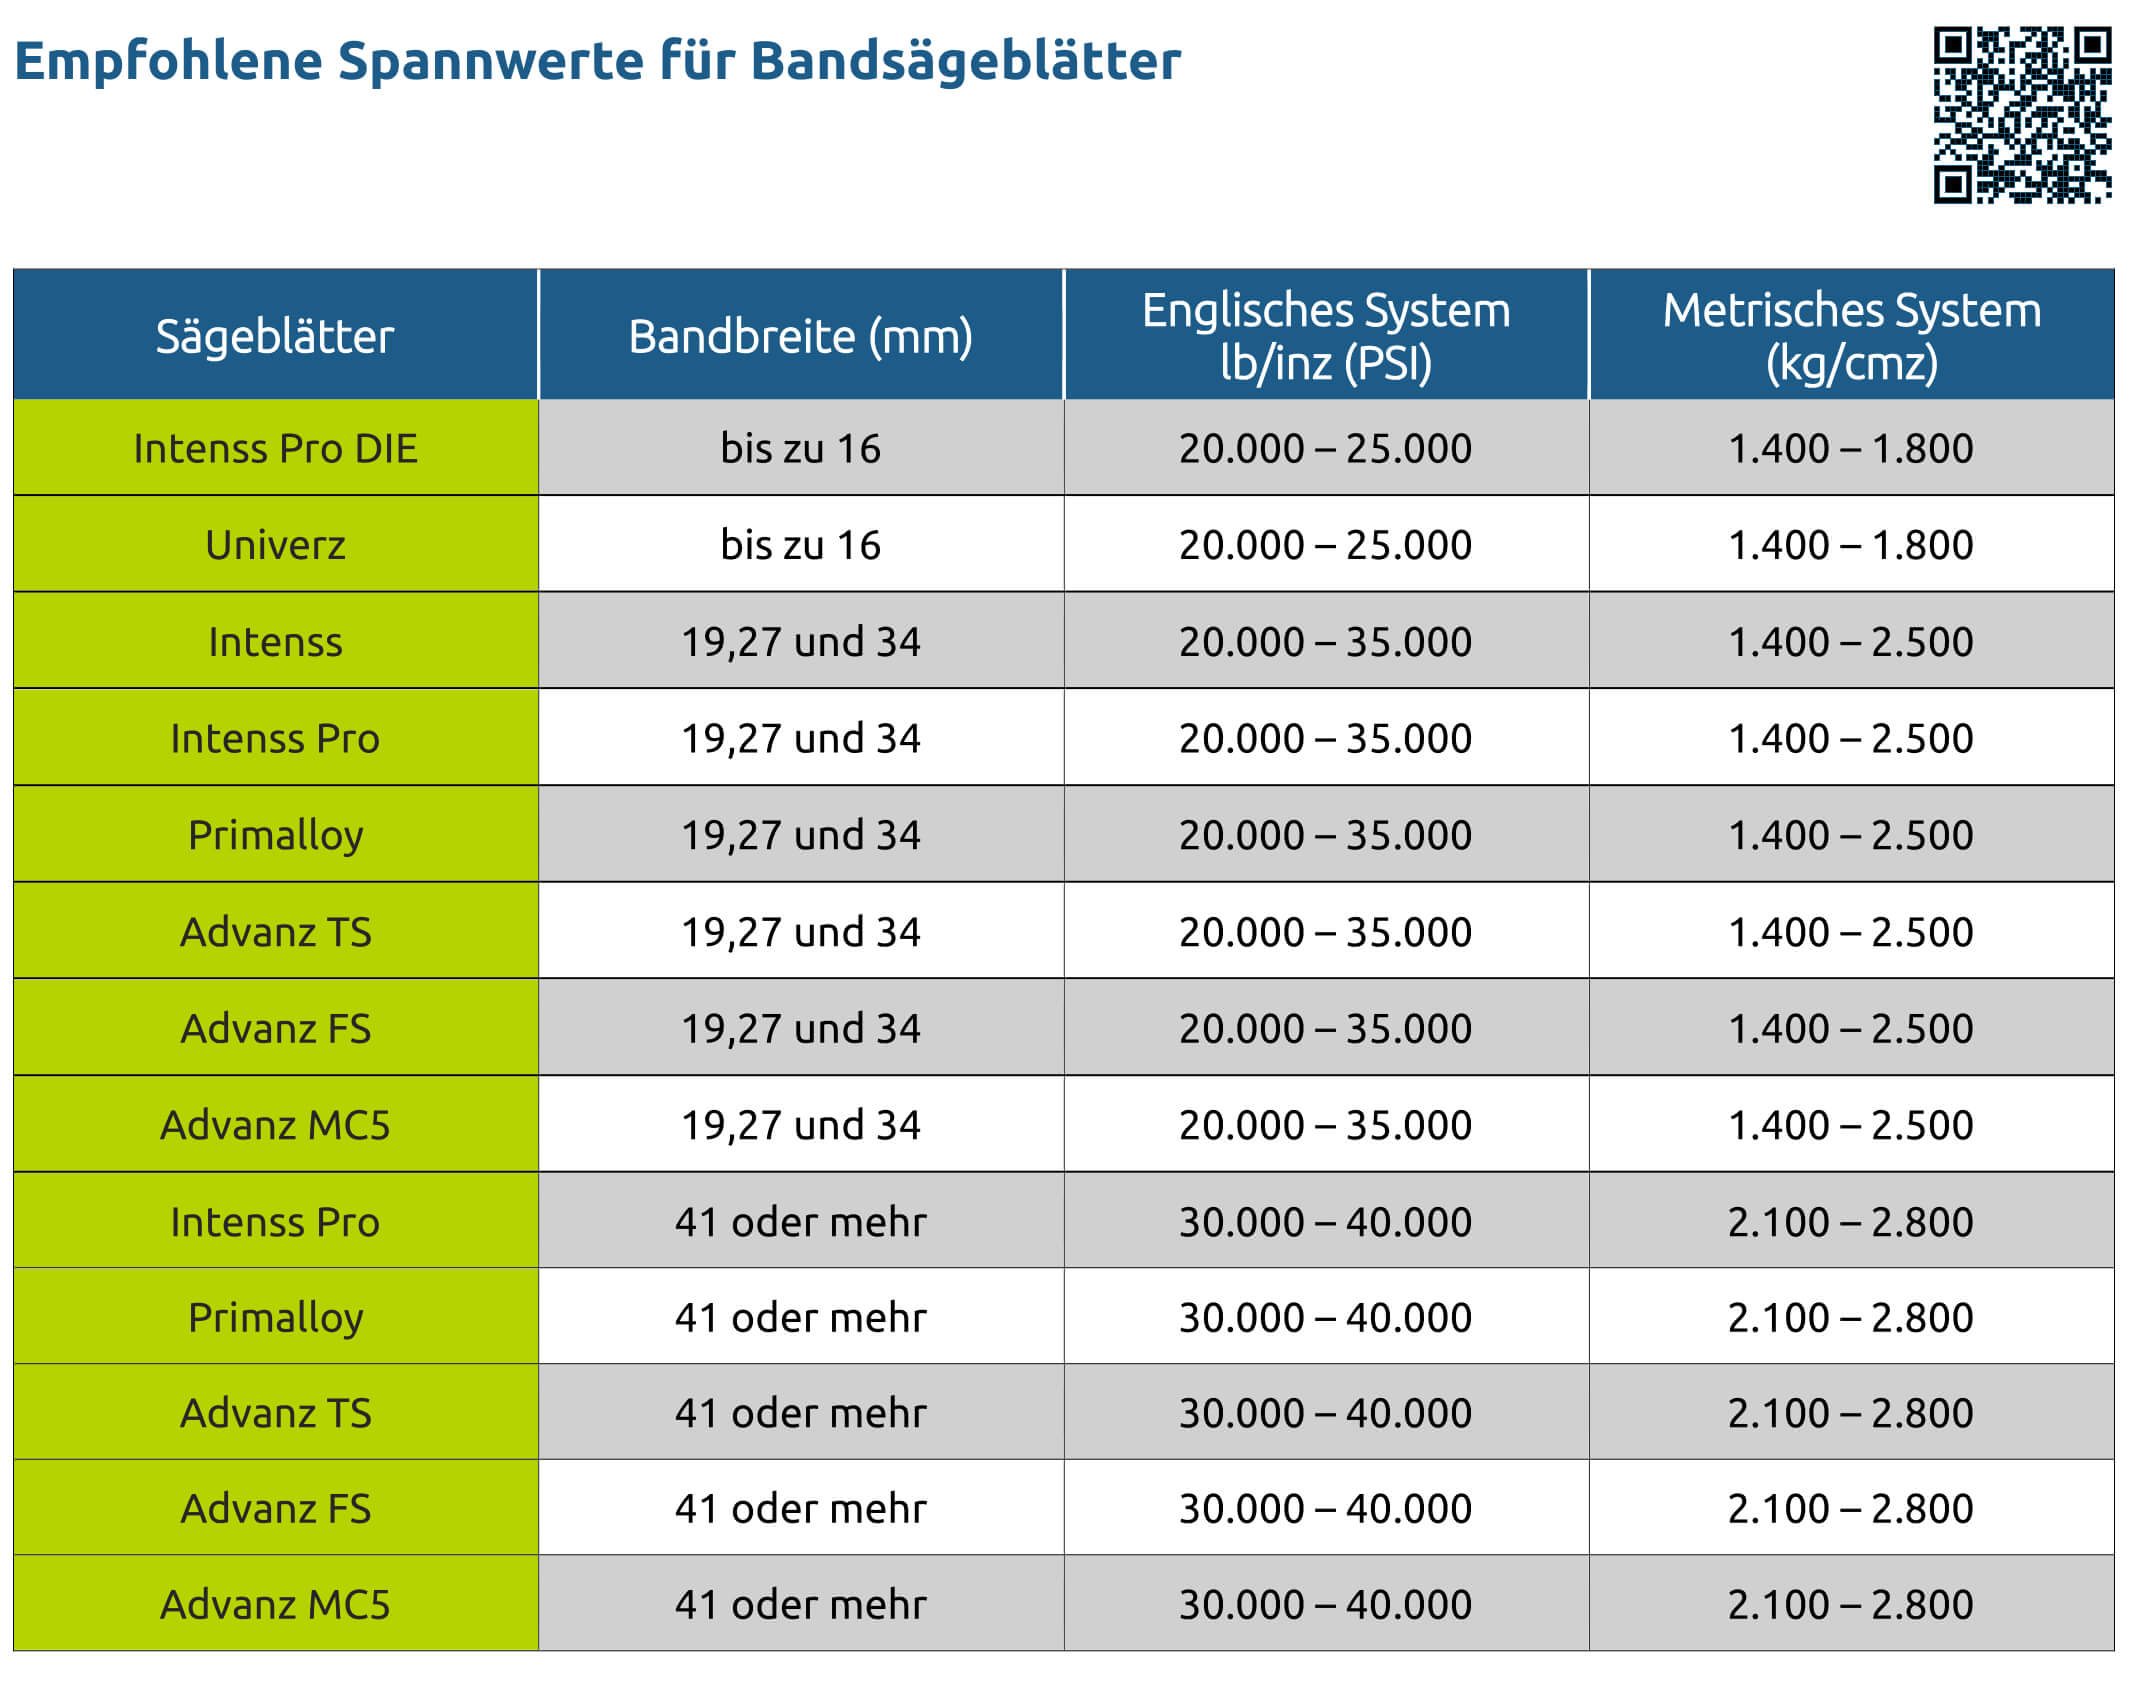Viewport: 2134px width, 1689px height.
Task: Click the PSI value for Intenss Pro 41 oder mehr
Action: (x=1325, y=1222)
